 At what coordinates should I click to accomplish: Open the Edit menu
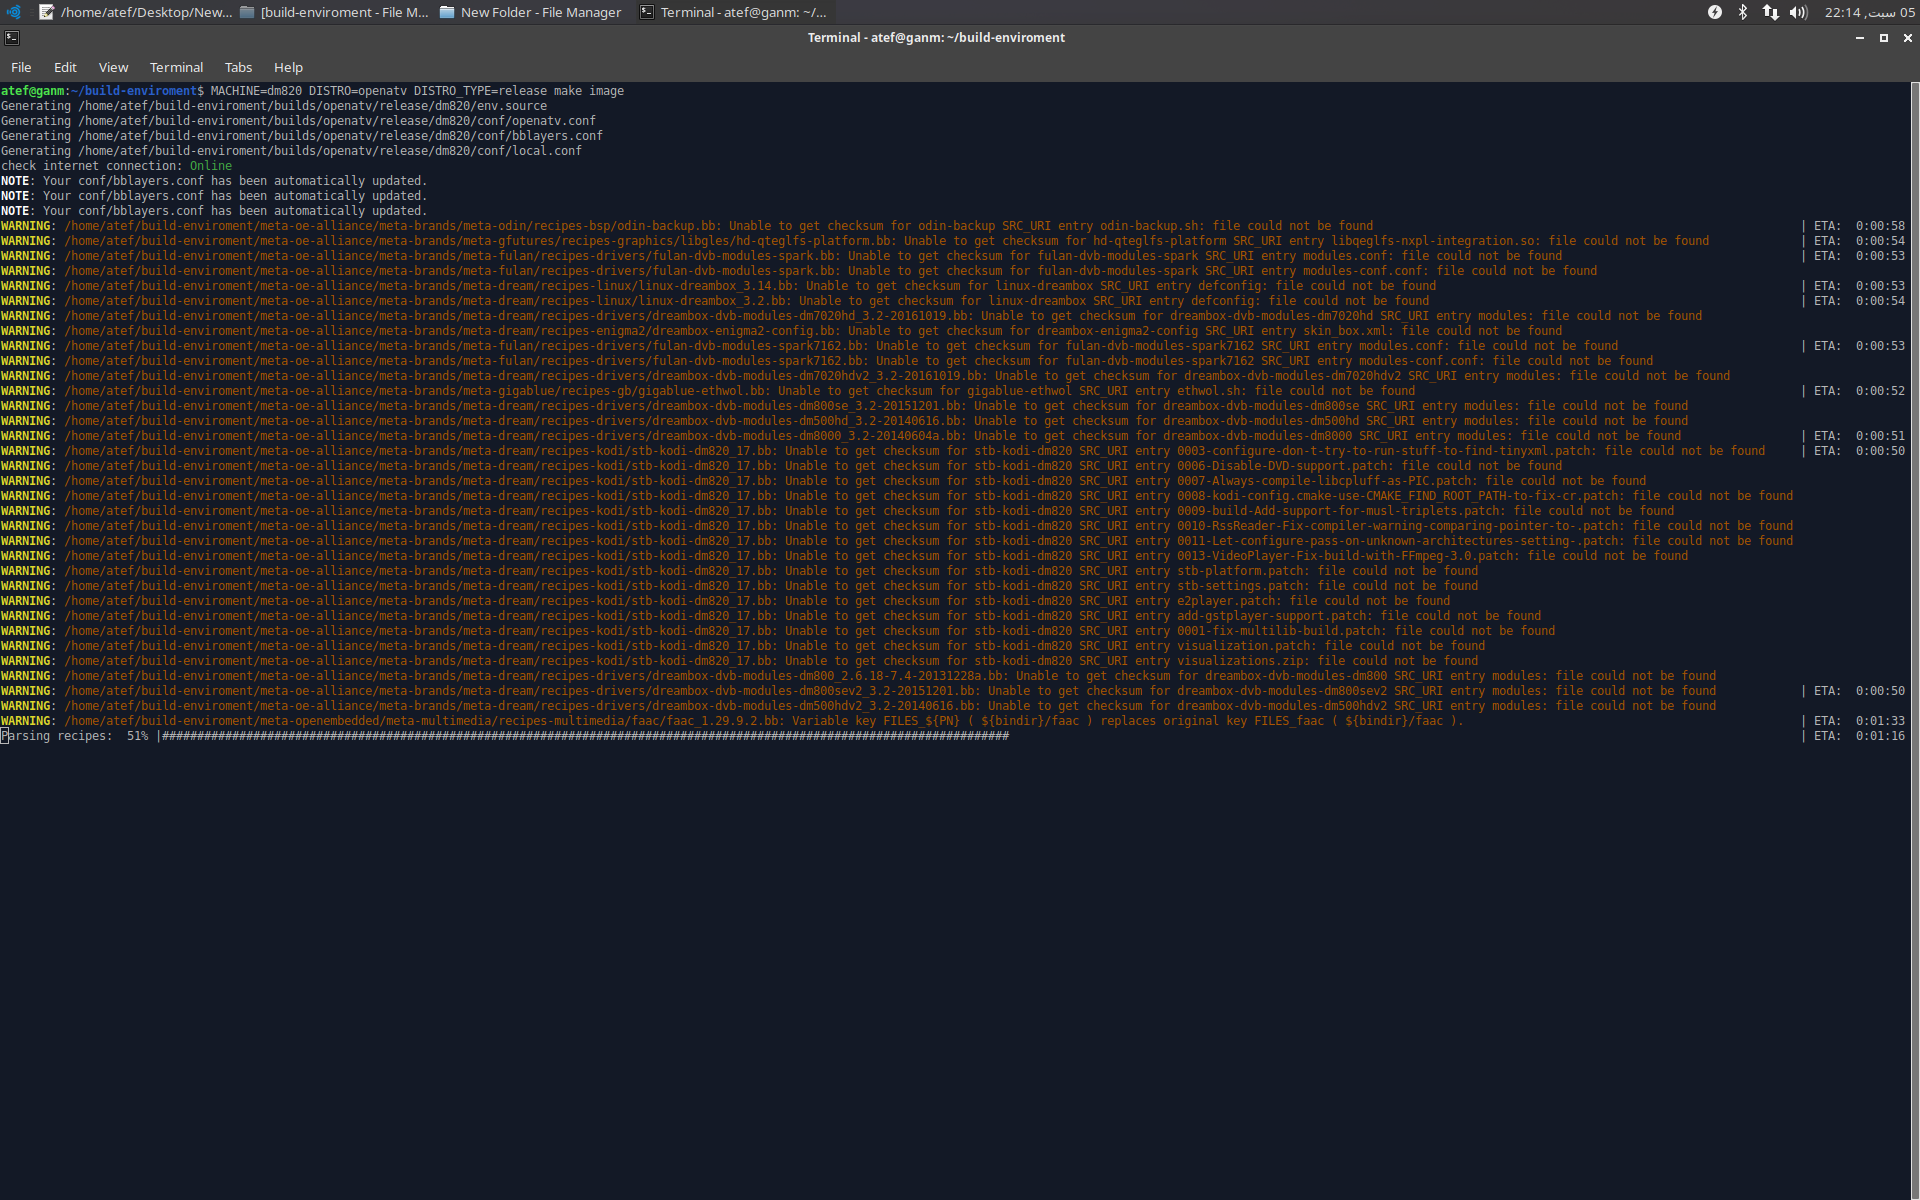64,67
